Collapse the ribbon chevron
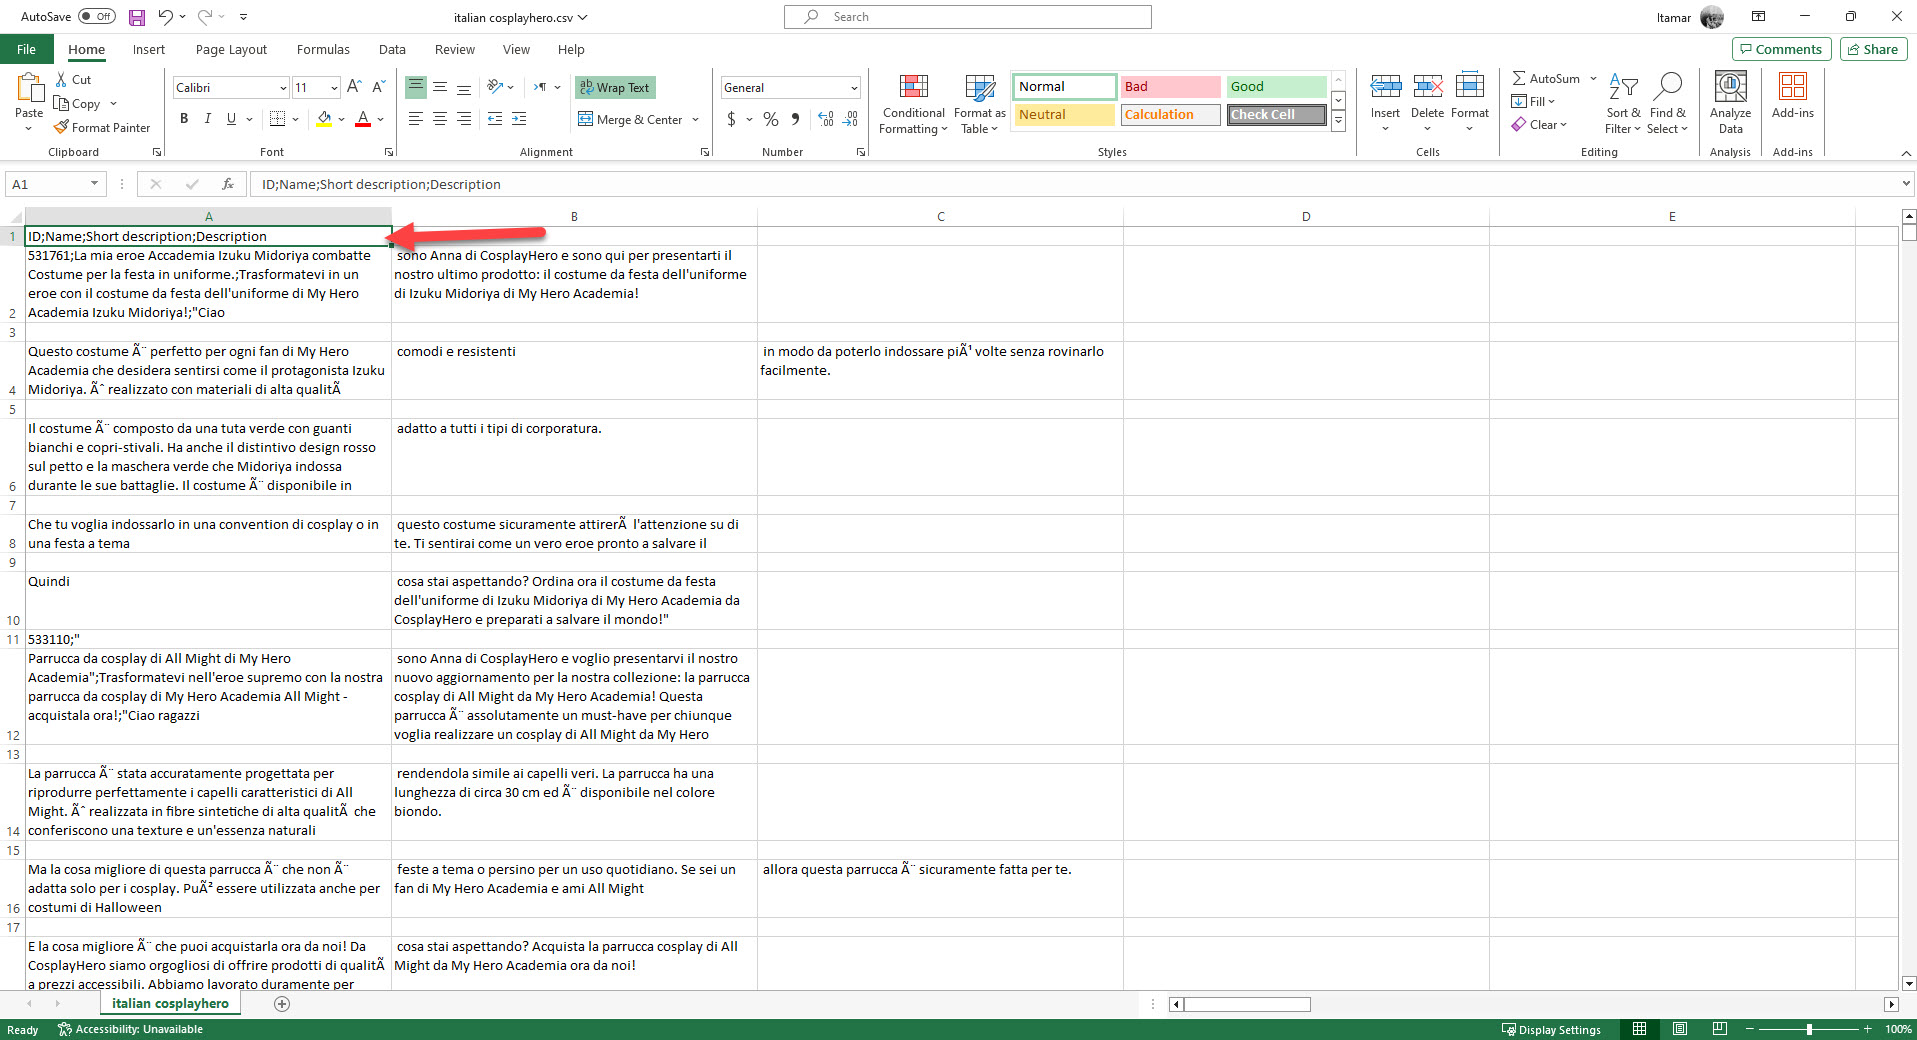The width and height of the screenshot is (1917, 1040). pos(1906,153)
